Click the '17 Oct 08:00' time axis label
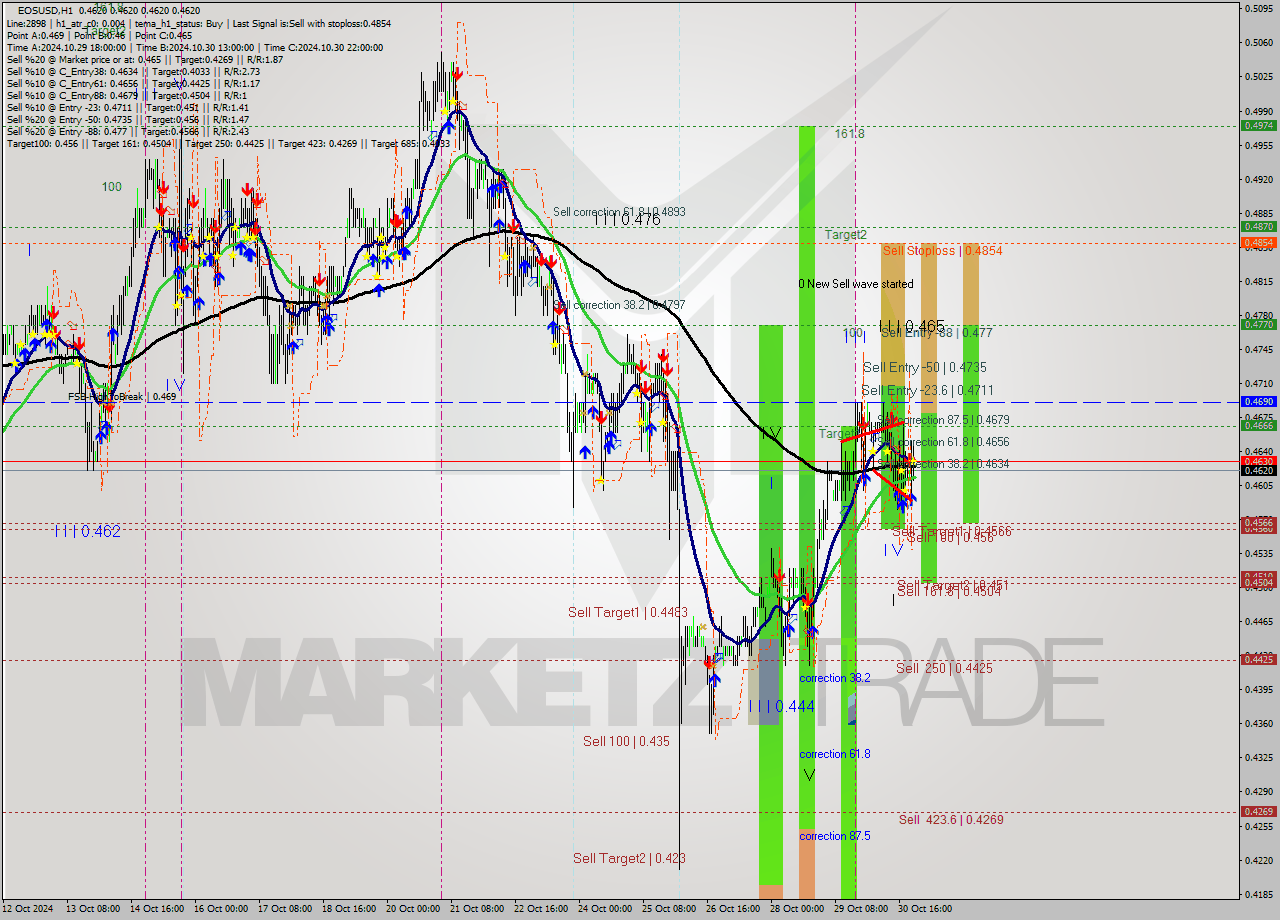Image resolution: width=1280 pixels, height=920 pixels. pyautogui.click(x=285, y=909)
